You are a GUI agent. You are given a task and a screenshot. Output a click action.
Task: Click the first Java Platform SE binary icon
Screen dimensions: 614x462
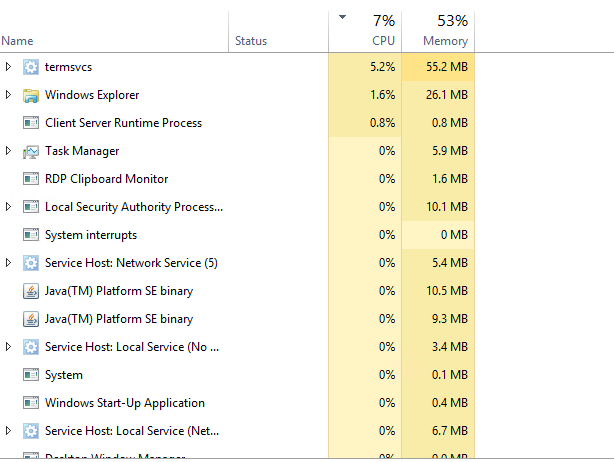click(31, 291)
